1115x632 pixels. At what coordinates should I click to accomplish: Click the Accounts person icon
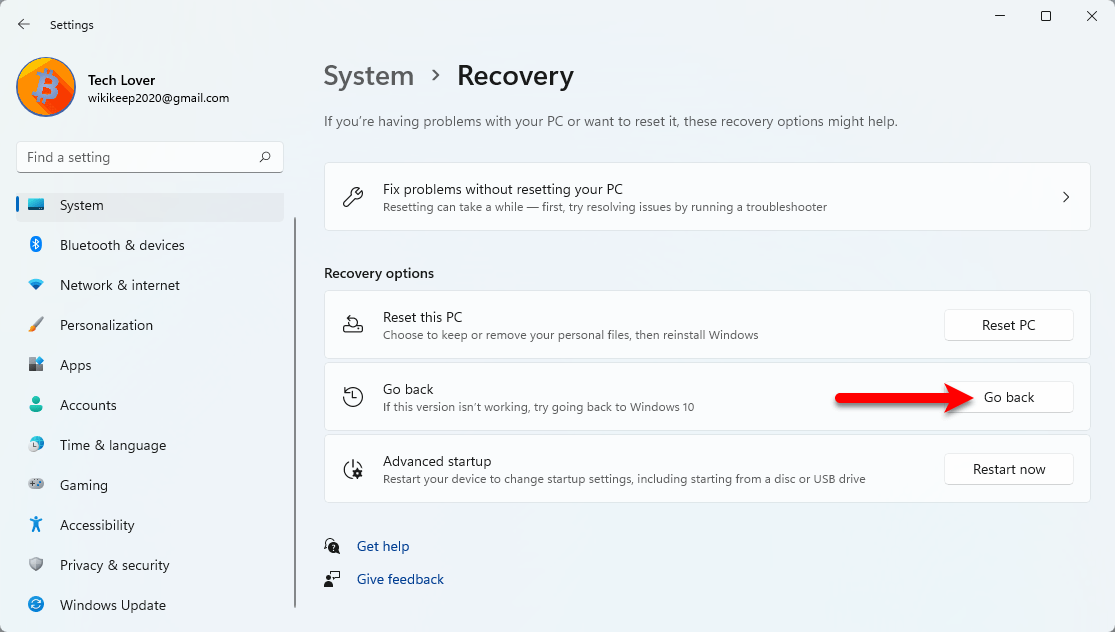[x=36, y=405]
